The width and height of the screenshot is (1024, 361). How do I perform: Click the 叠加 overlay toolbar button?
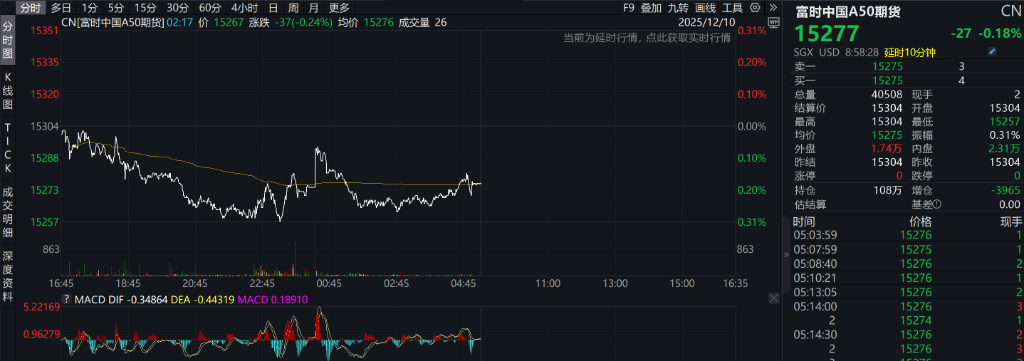tap(650, 8)
